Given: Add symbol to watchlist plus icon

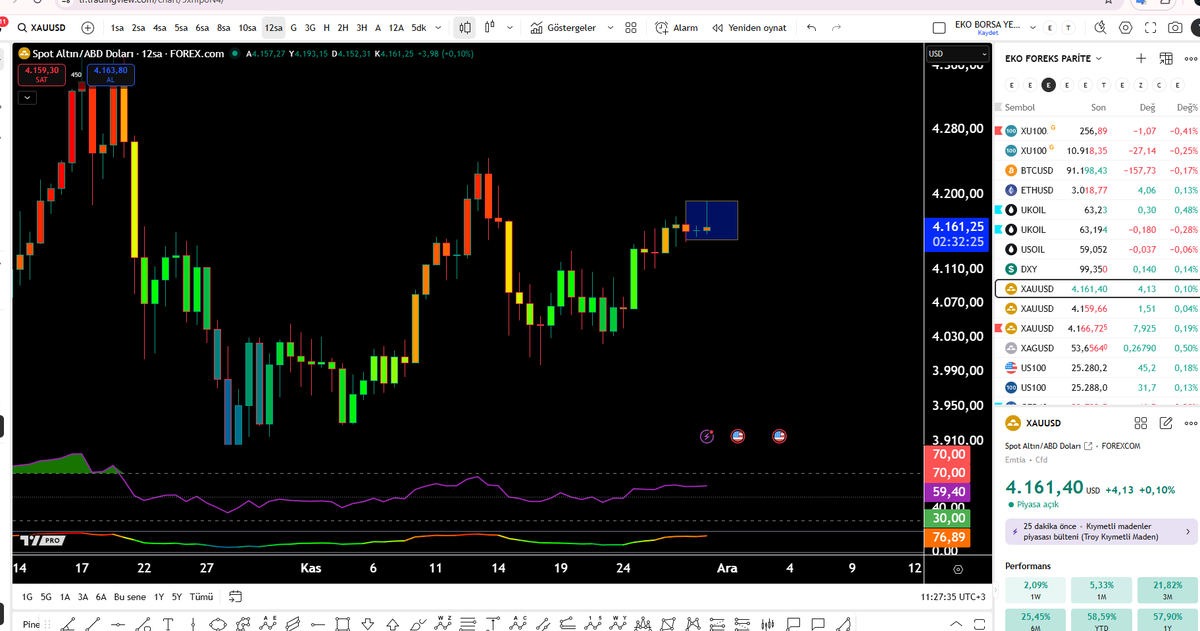Looking at the screenshot, I should point(1141,58).
